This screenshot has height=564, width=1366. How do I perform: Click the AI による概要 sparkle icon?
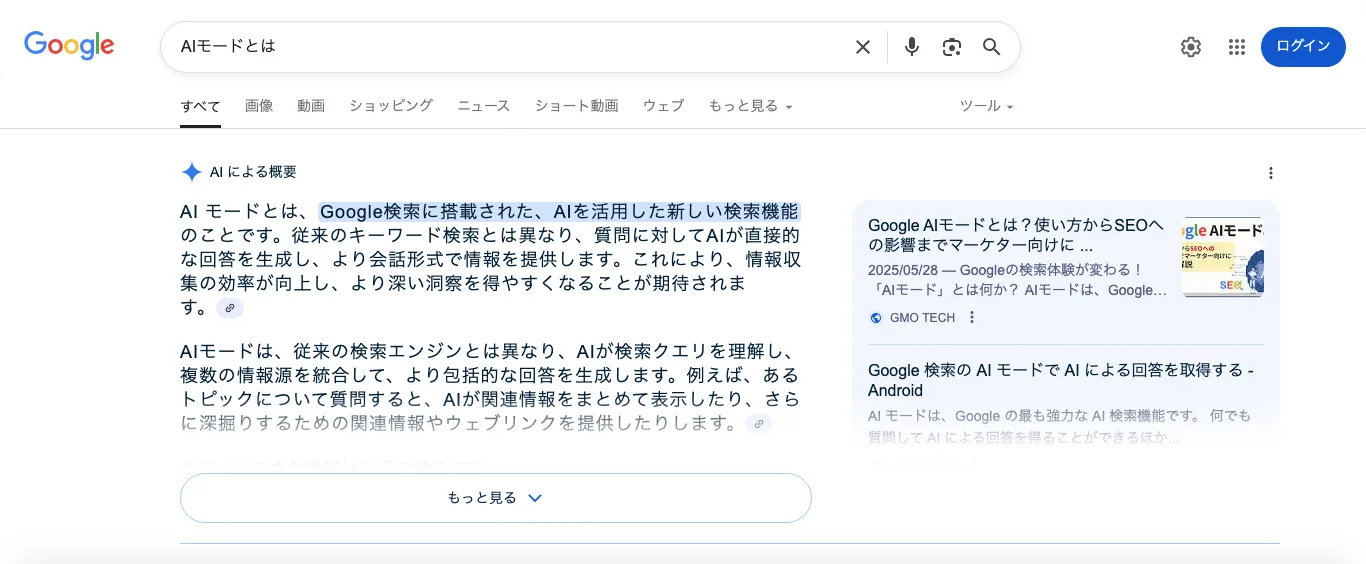(x=191, y=172)
